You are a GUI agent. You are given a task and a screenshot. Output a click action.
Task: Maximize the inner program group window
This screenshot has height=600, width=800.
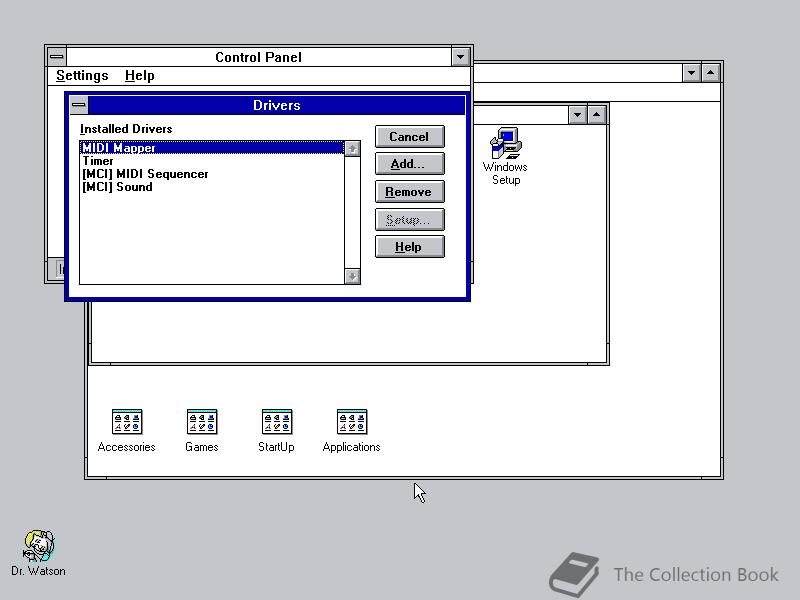[x=596, y=115]
